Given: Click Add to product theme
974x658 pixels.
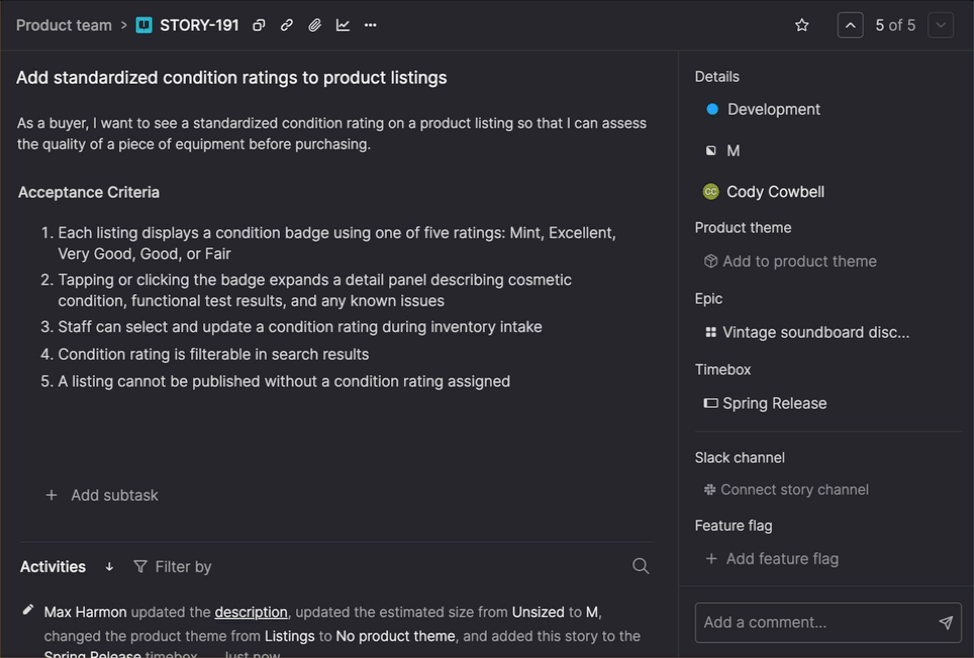Looking at the screenshot, I should point(799,261).
